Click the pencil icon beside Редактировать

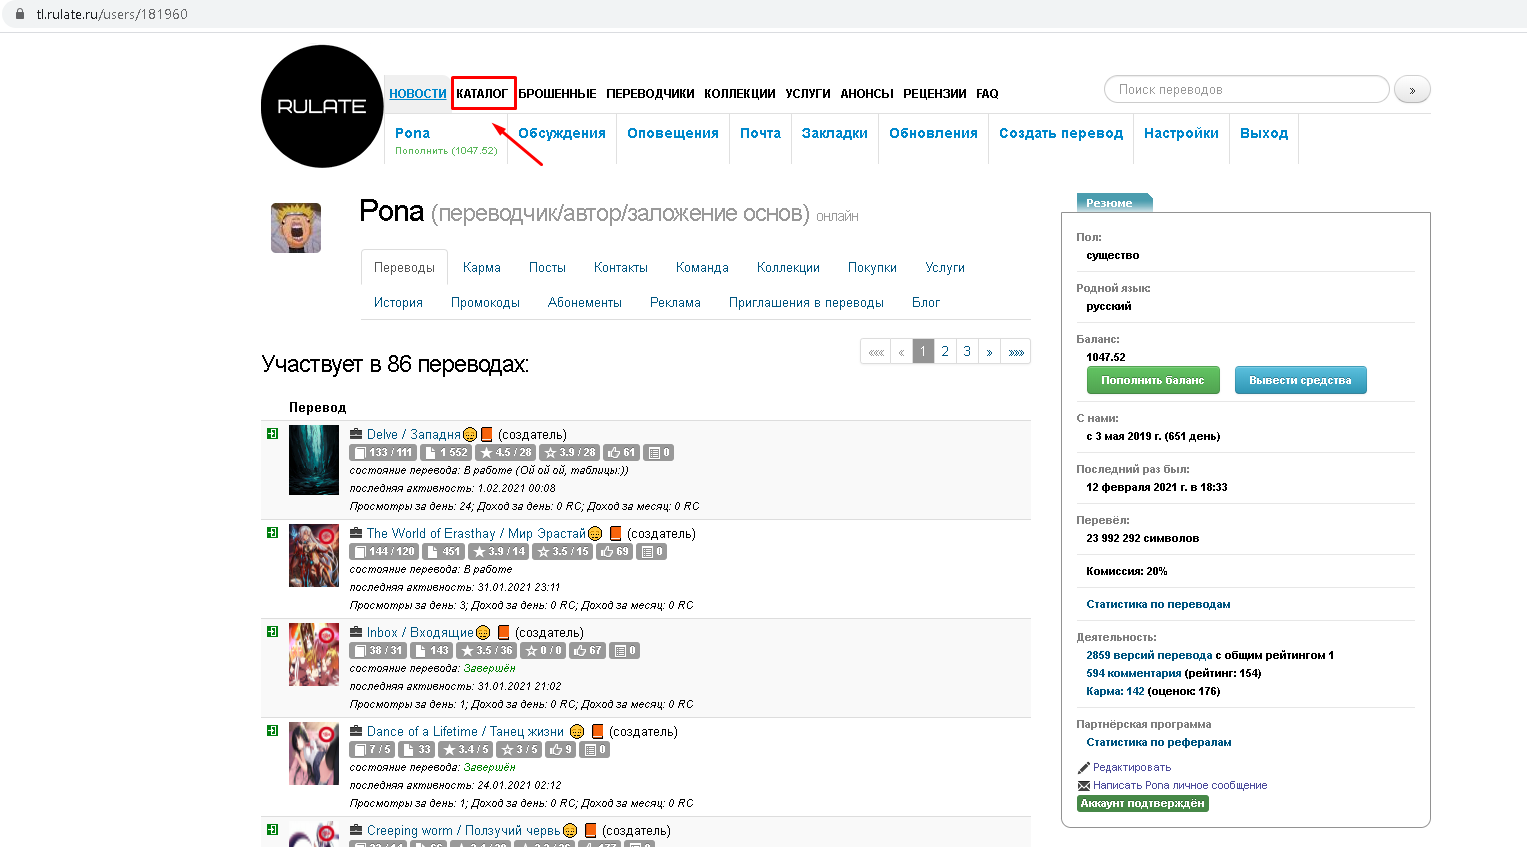(1084, 768)
